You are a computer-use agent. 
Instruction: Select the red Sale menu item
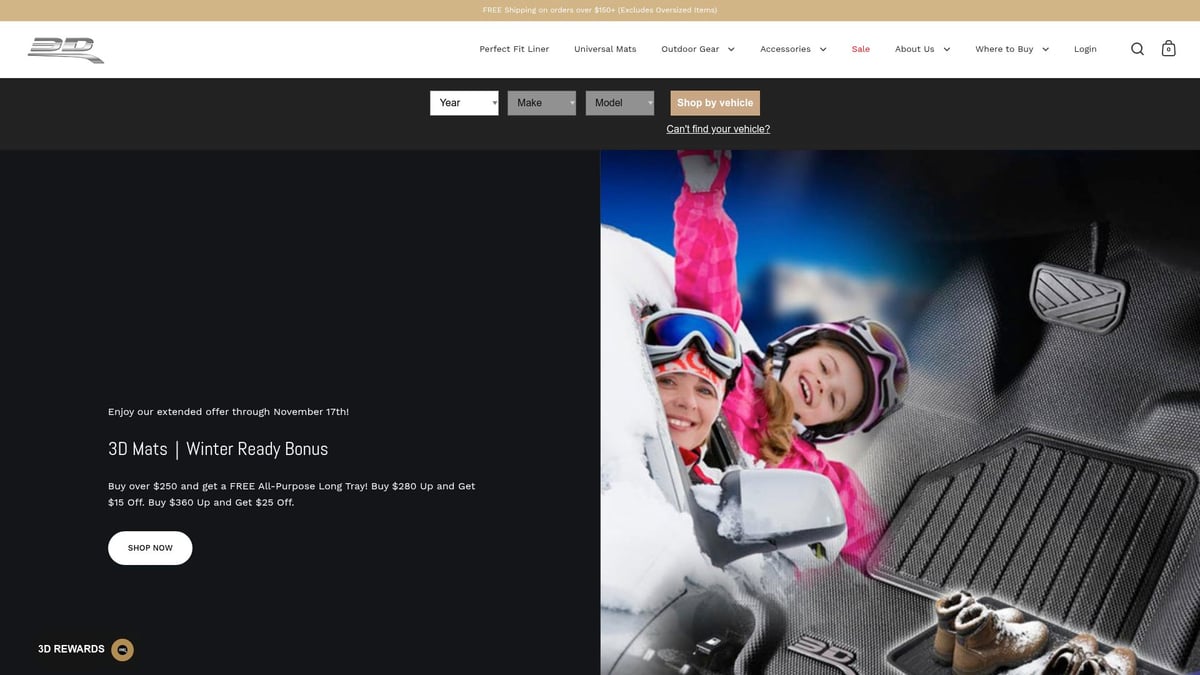860,49
